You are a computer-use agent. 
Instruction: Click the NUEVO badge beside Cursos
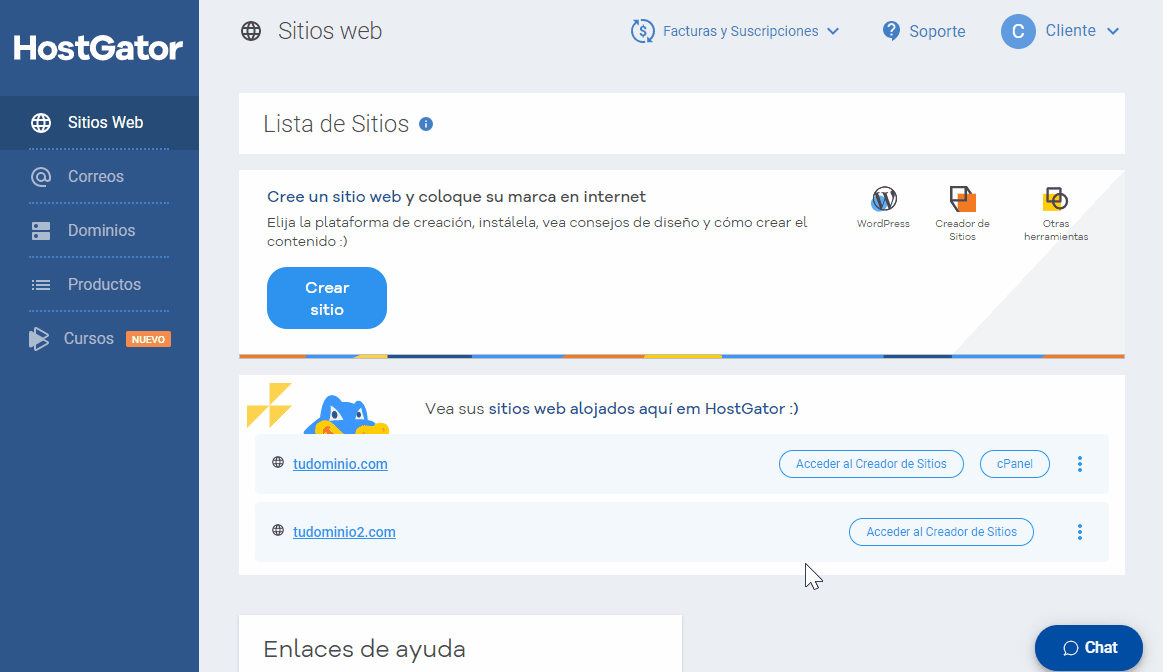[x=148, y=339]
